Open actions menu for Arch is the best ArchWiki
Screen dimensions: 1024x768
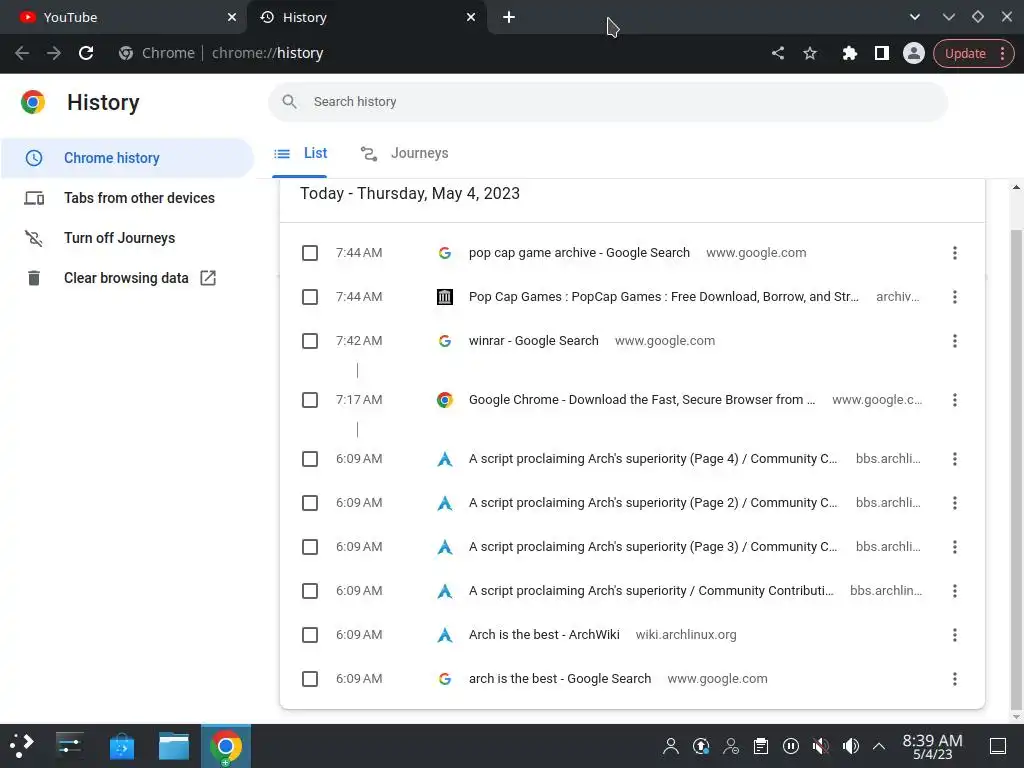pos(954,635)
